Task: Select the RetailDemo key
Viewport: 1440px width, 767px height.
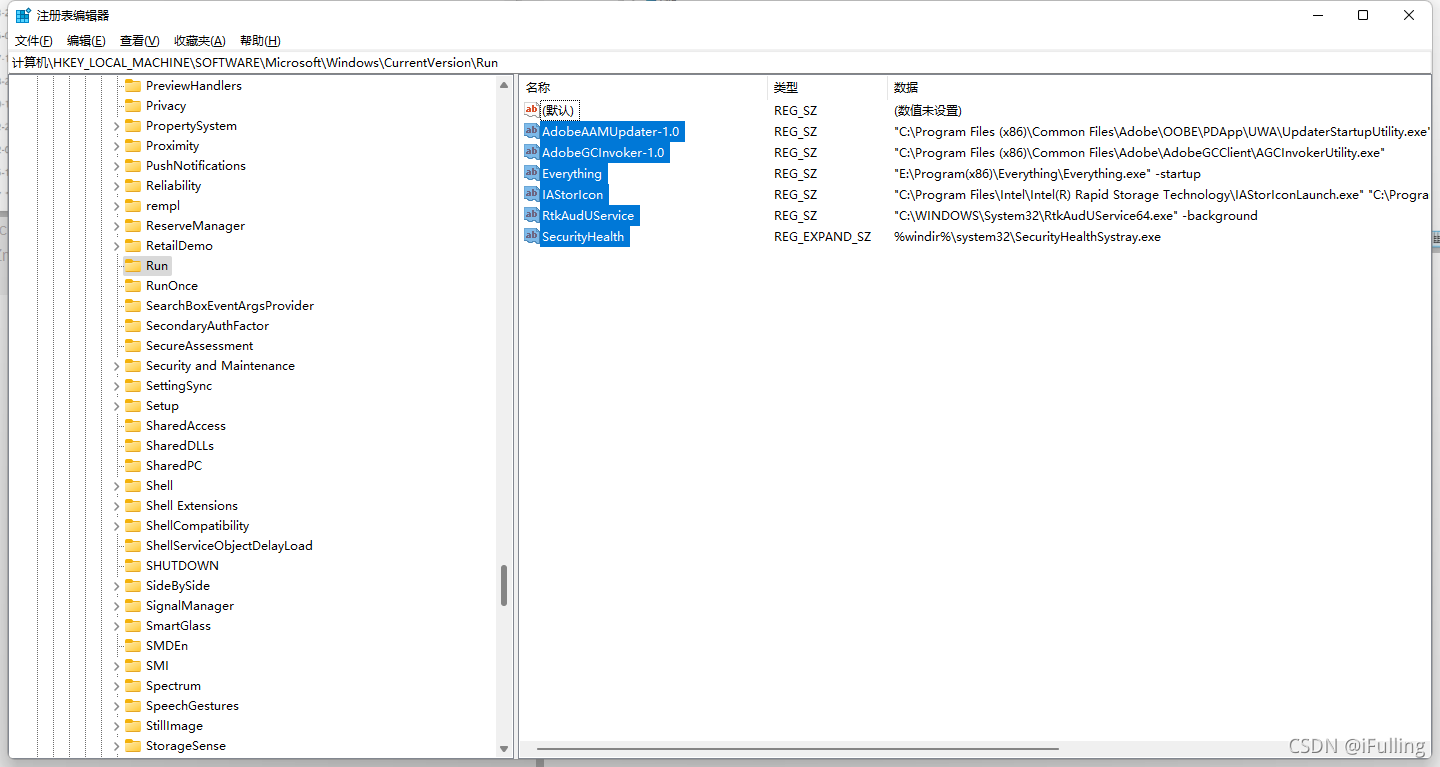Action: point(179,245)
